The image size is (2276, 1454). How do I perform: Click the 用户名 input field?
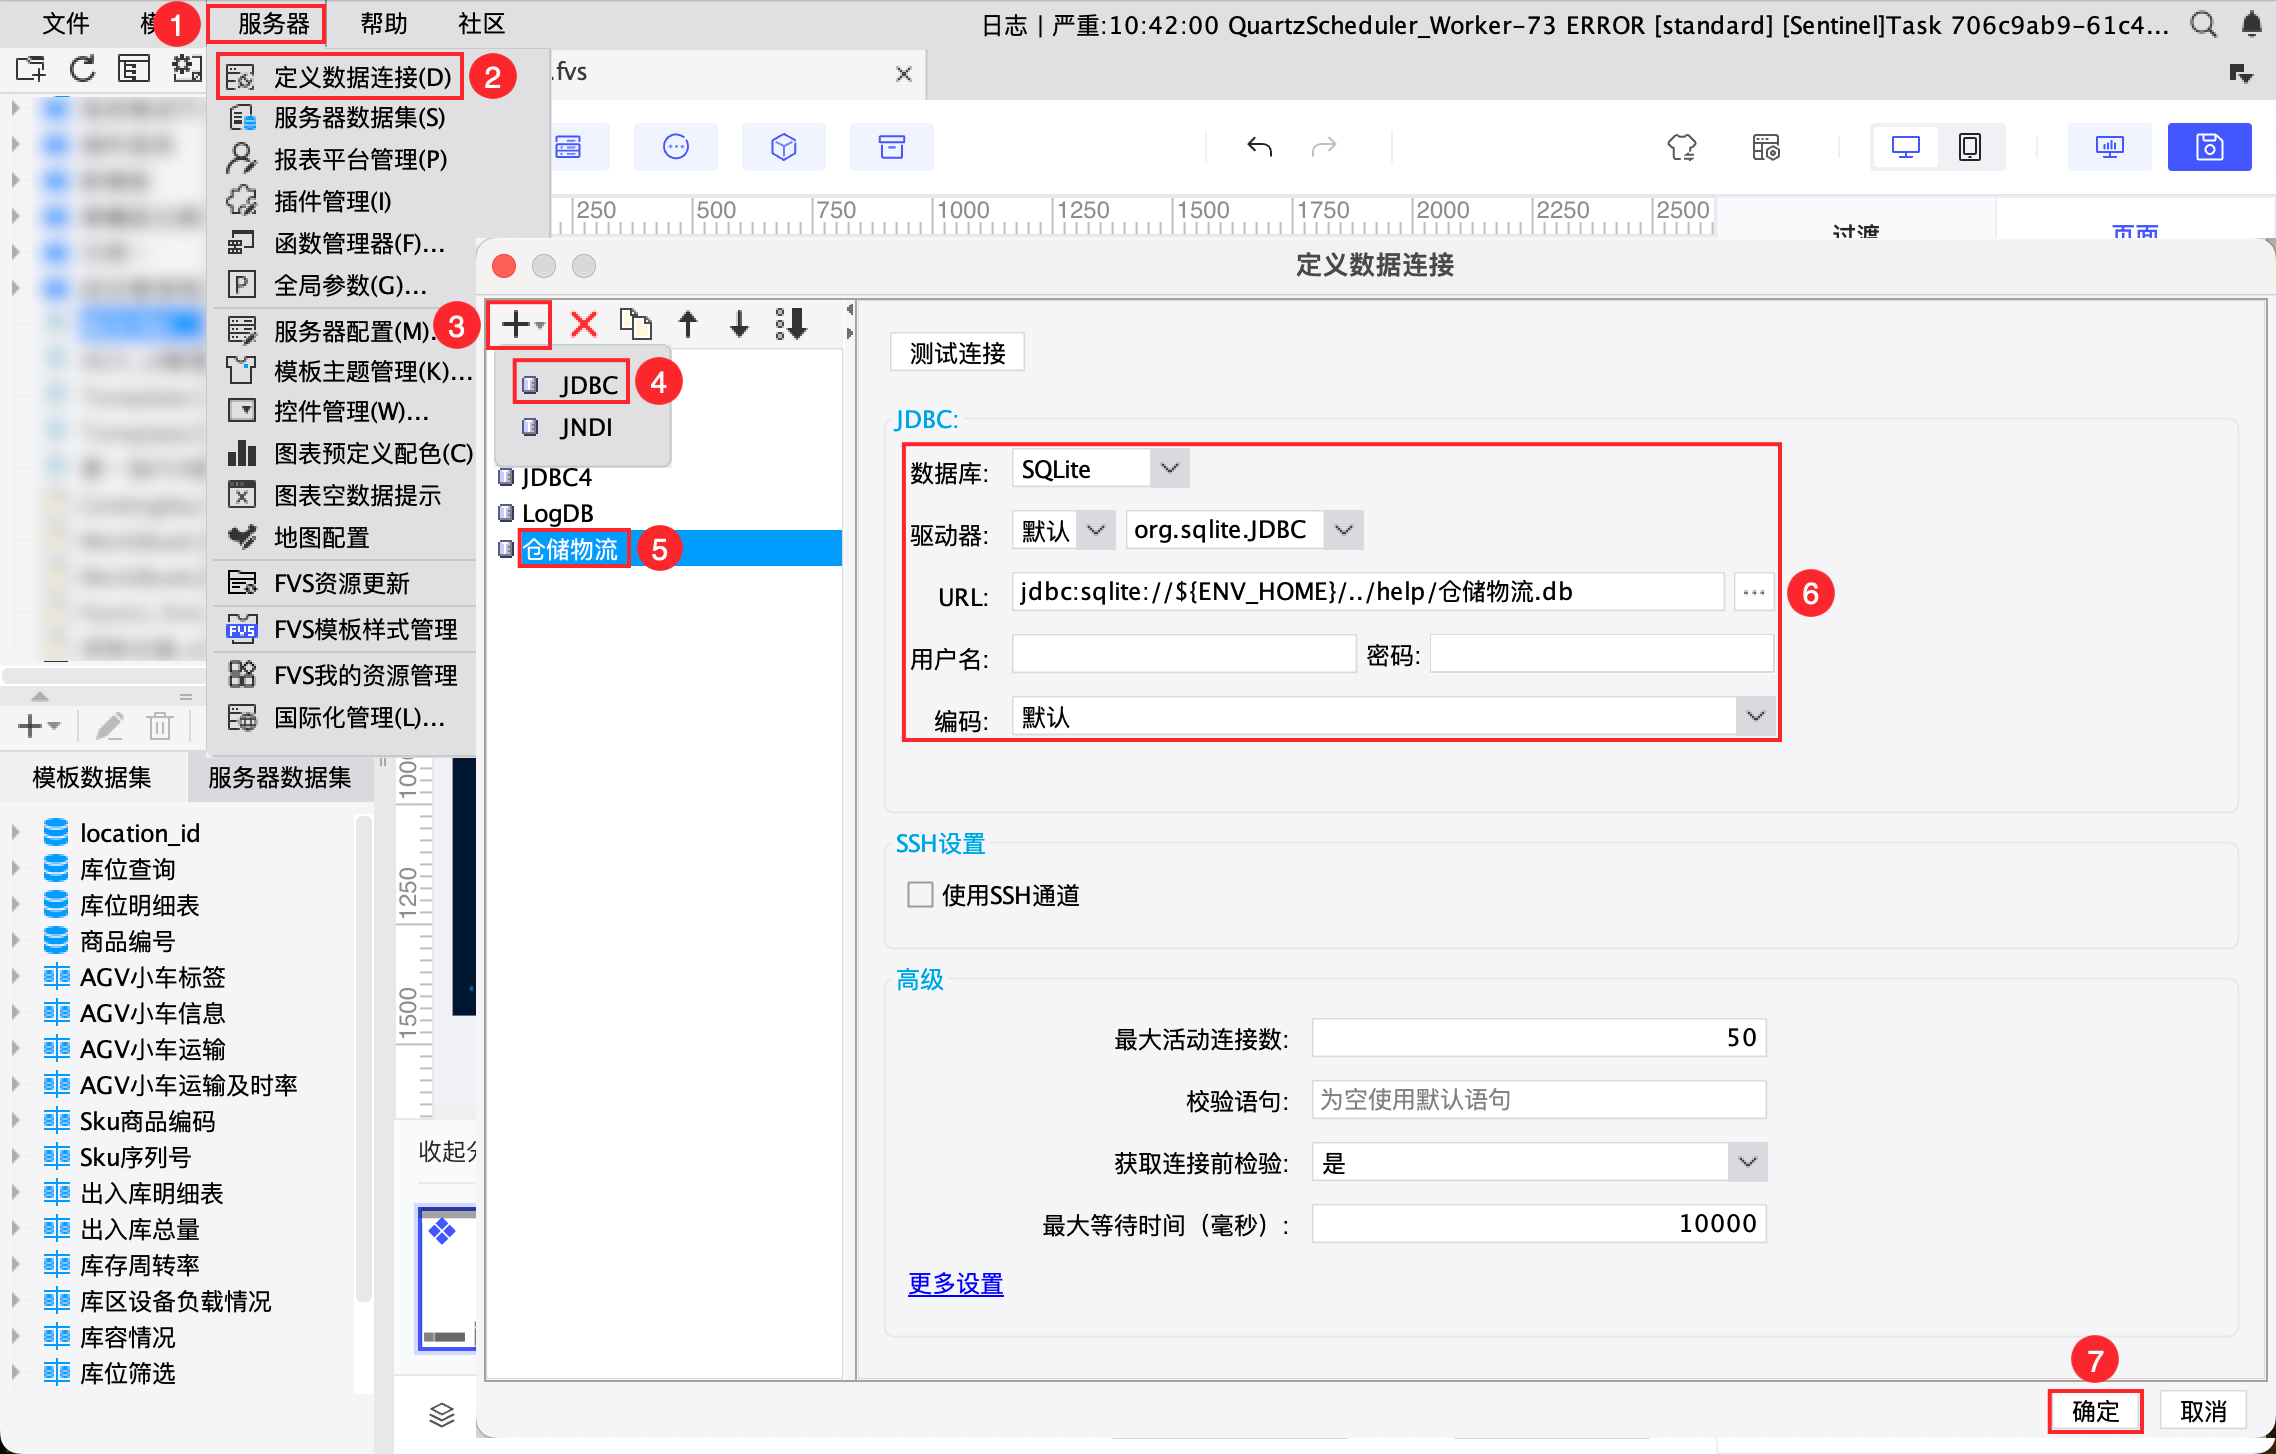pyautogui.click(x=1183, y=655)
